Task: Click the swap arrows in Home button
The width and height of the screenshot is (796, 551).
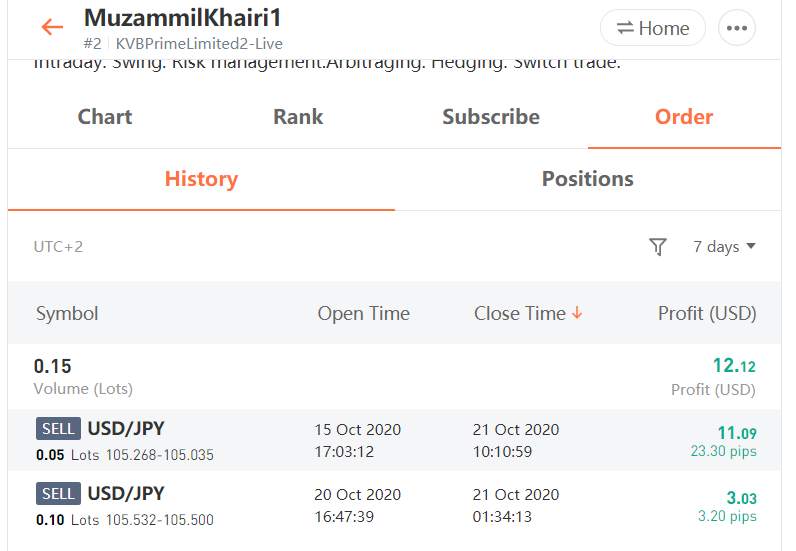Action: [625, 27]
